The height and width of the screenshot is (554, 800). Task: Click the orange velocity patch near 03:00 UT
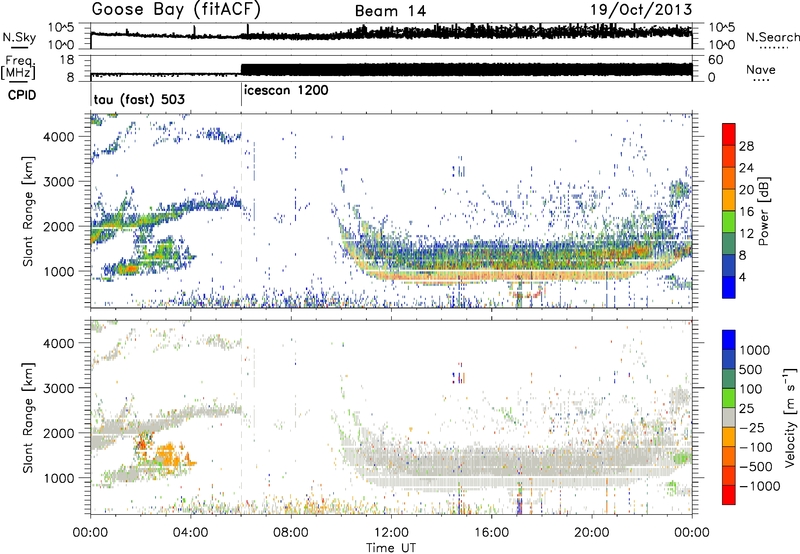(x=168, y=455)
